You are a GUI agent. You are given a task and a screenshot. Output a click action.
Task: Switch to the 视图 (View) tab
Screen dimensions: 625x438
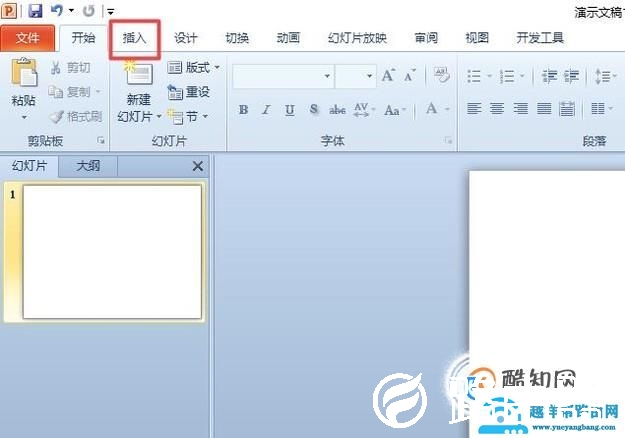tap(477, 38)
